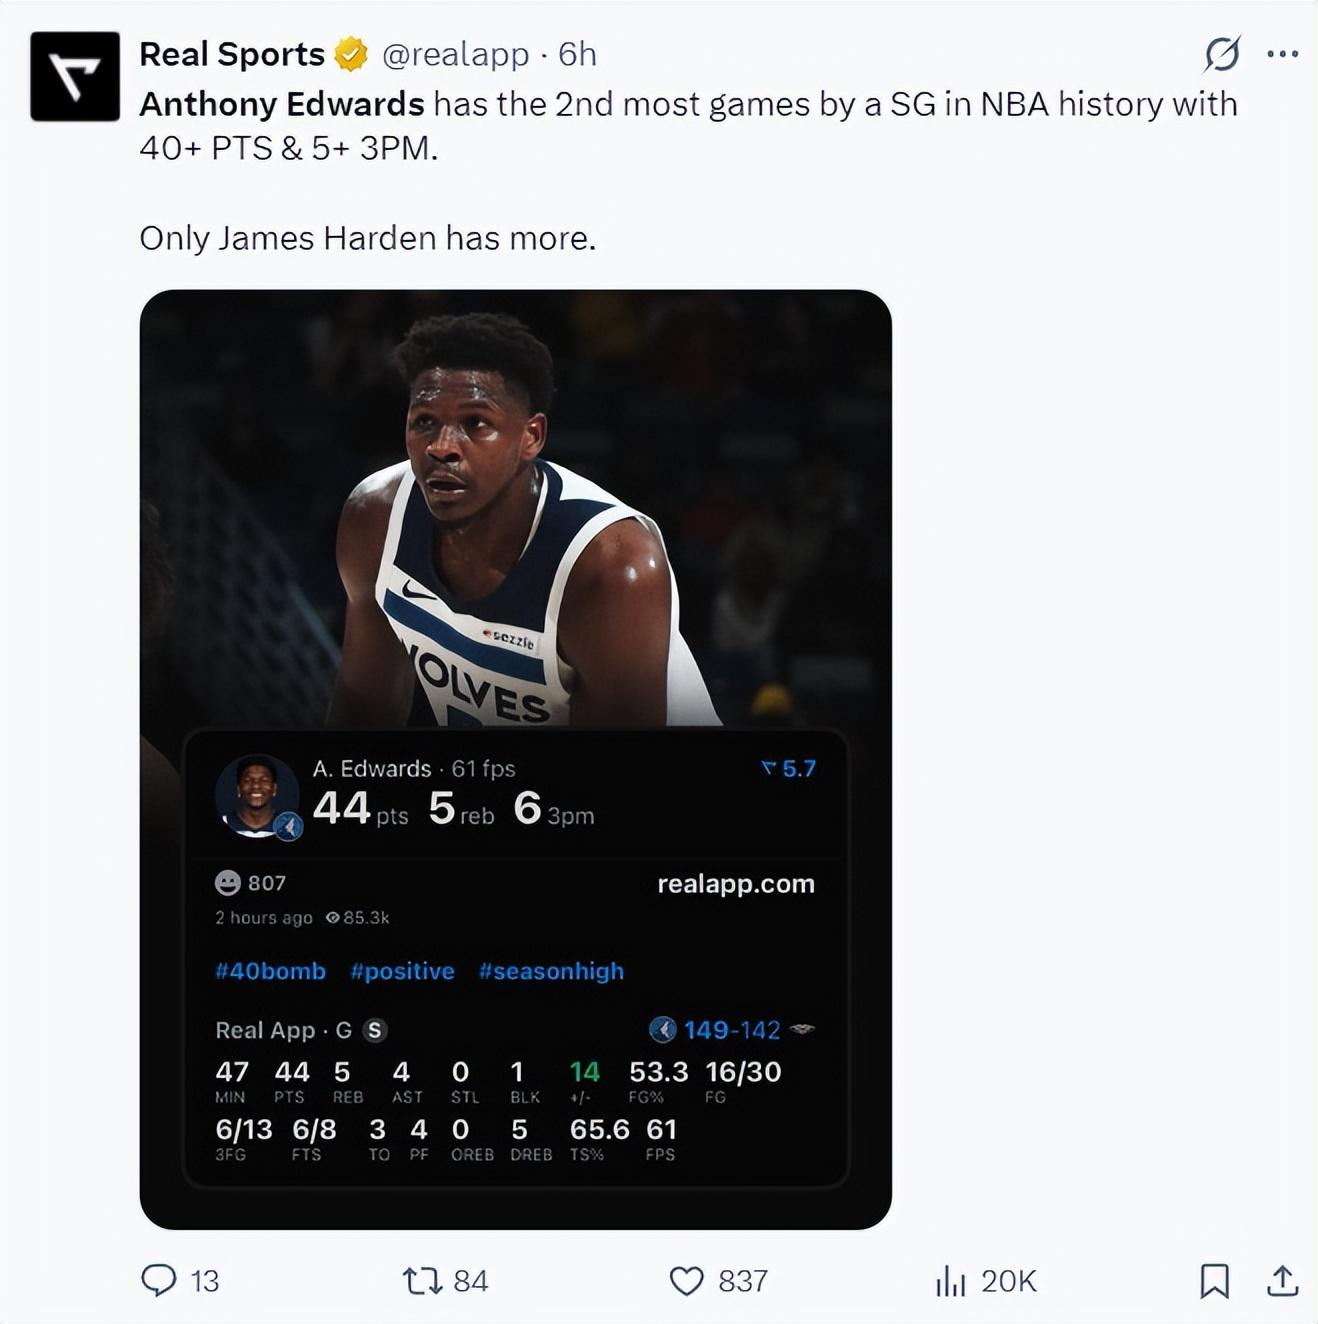
Task: Click the 6h post timestamp
Action: 577,54
